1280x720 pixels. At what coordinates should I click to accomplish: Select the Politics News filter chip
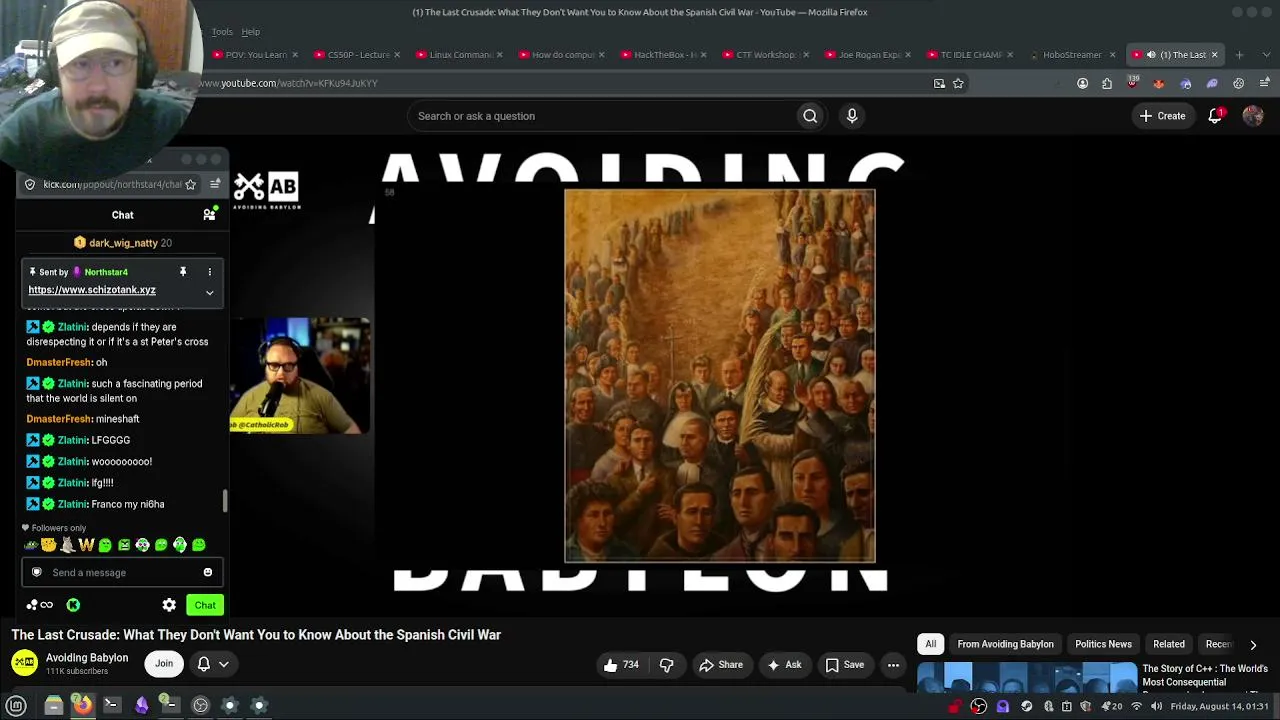(1103, 645)
